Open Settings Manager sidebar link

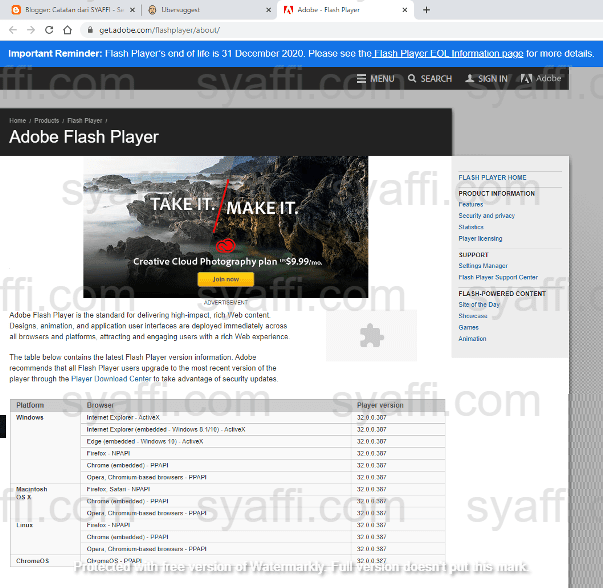[x=483, y=266]
